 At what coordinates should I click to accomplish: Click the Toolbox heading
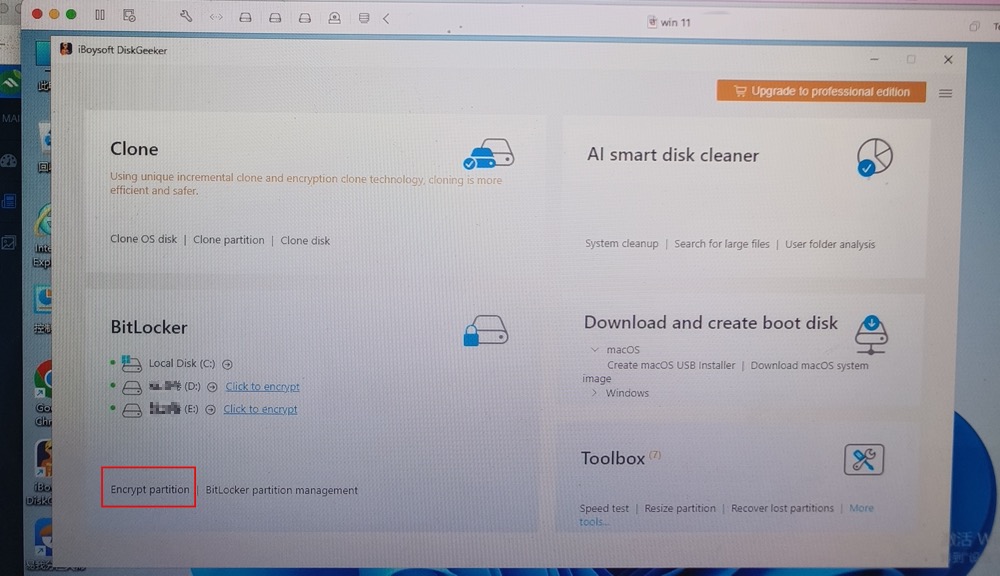click(x=613, y=459)
